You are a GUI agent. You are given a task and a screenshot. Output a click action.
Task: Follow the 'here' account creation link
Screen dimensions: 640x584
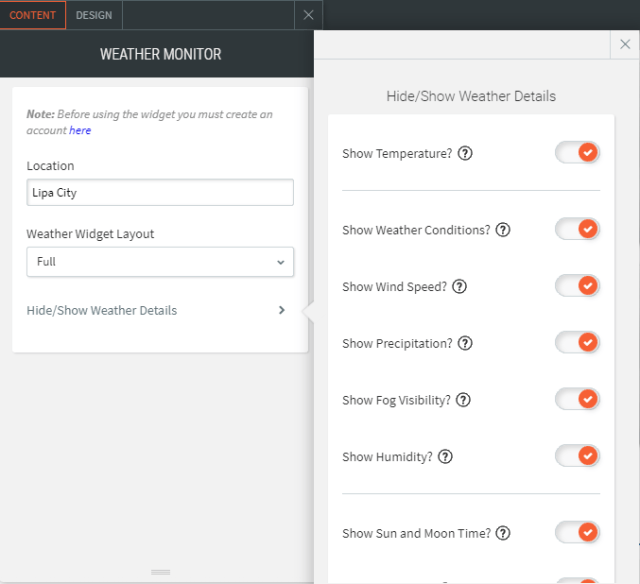[80, 131]
